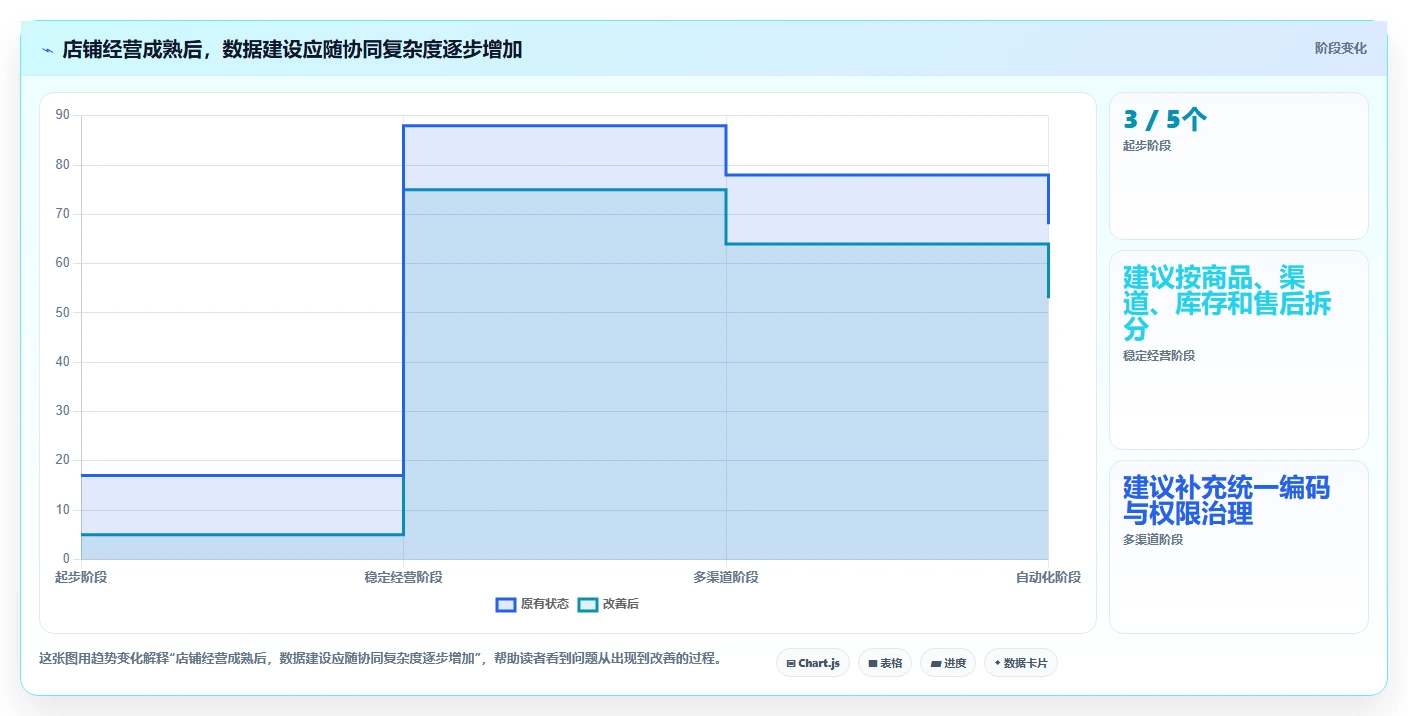Click the 稳定经营阶段 caption in the side card
The width and height of the screenshot is (1408, 716).
coord(1159,356)
